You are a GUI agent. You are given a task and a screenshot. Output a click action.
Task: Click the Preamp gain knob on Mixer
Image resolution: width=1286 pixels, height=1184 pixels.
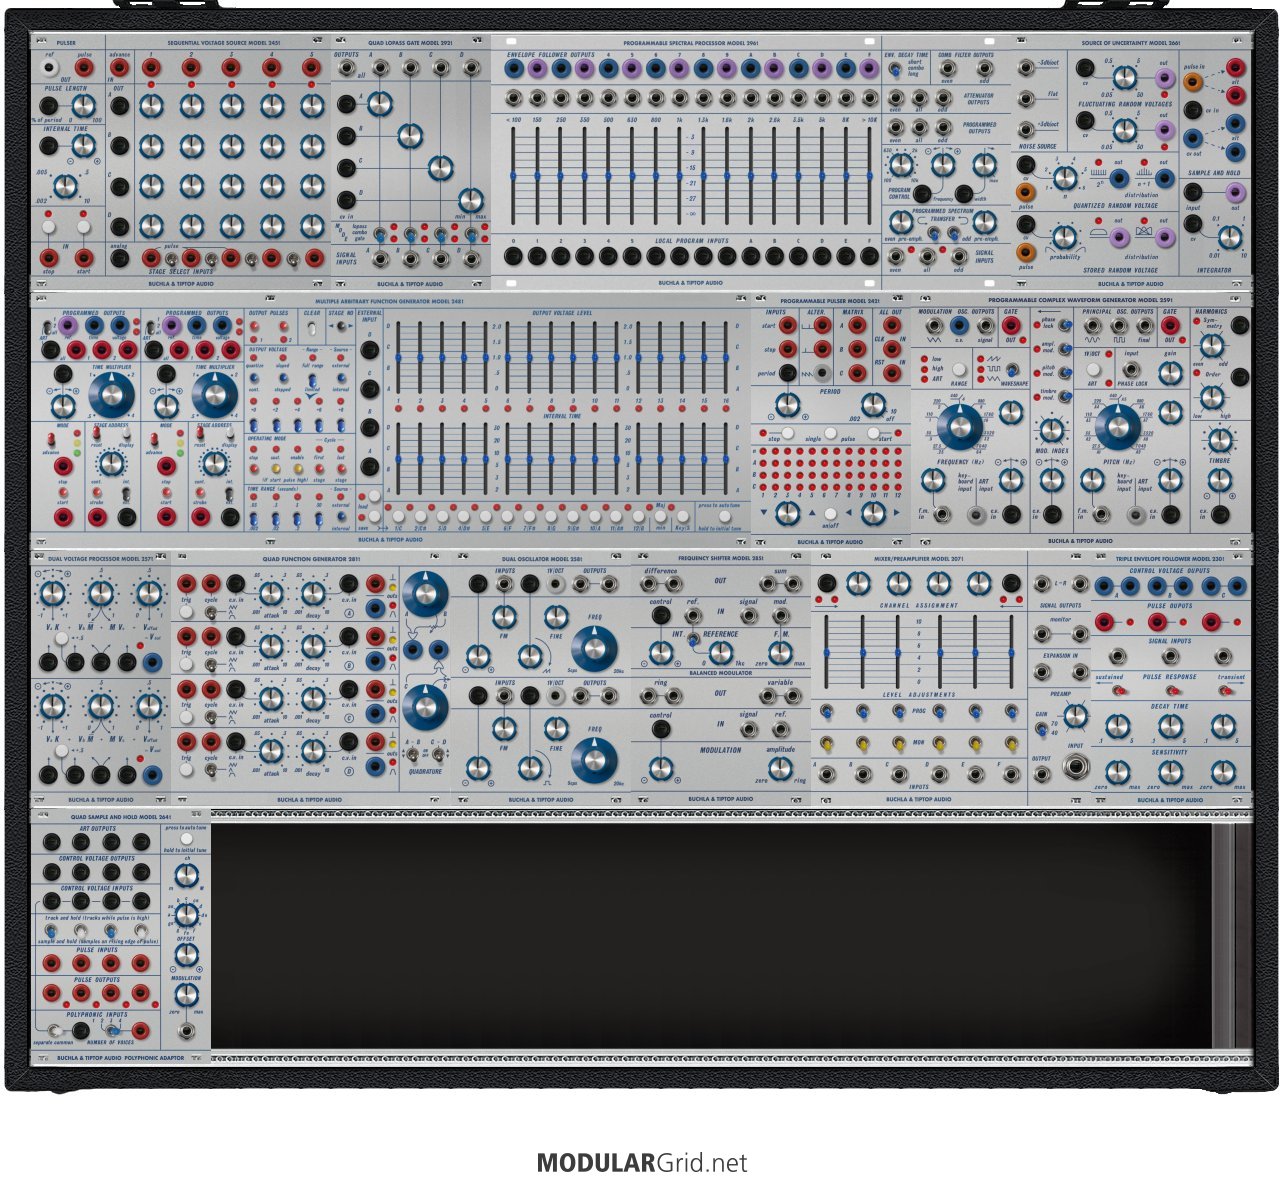[1075, 715]
